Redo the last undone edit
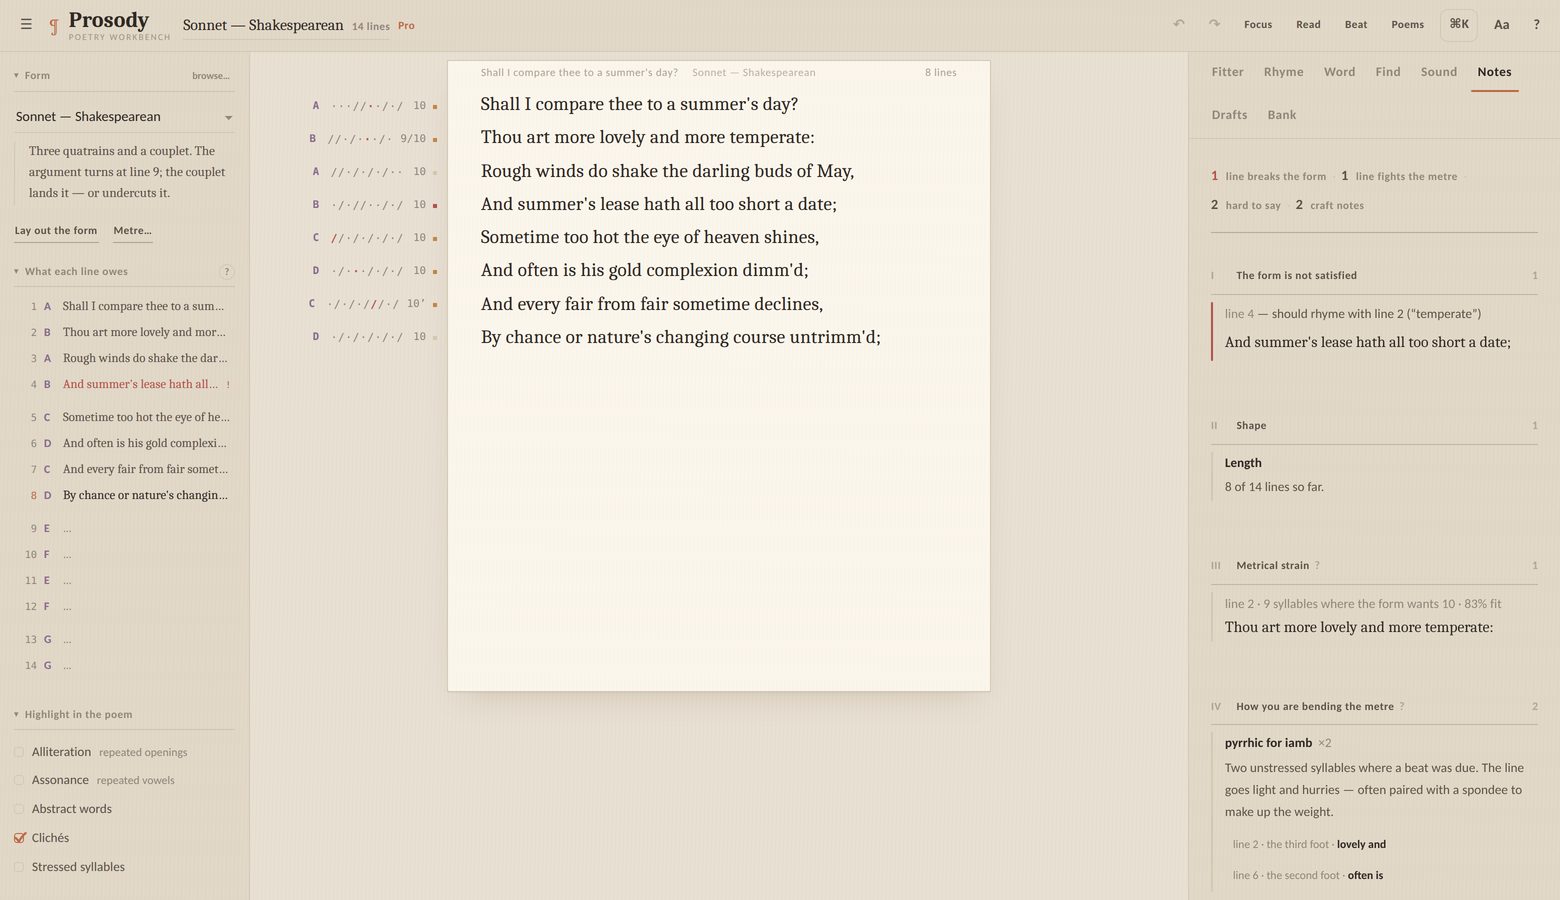This screenshot has height=900, width=1560. (x=1214, y=24)
